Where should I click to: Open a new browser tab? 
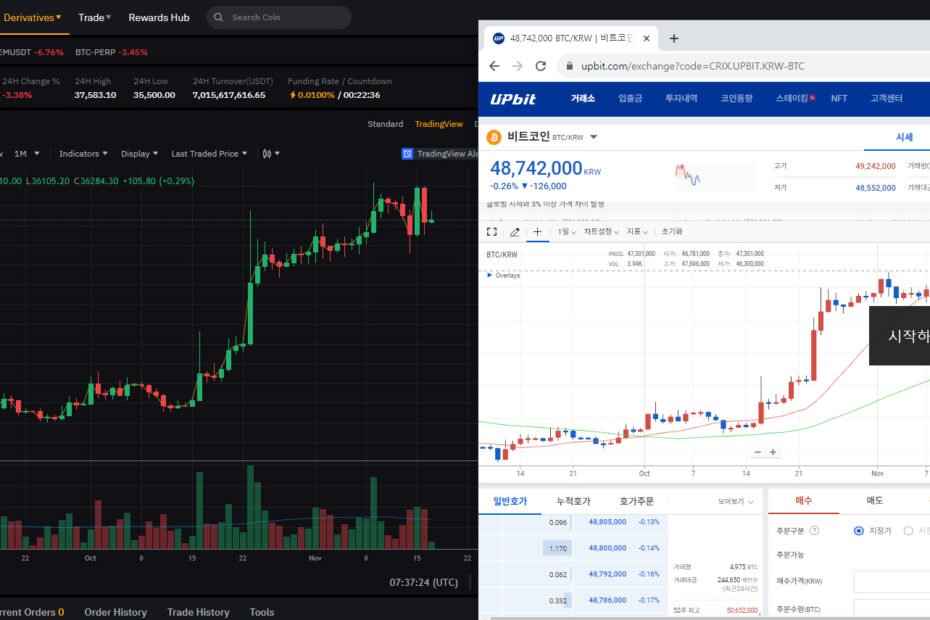point(674,39)
